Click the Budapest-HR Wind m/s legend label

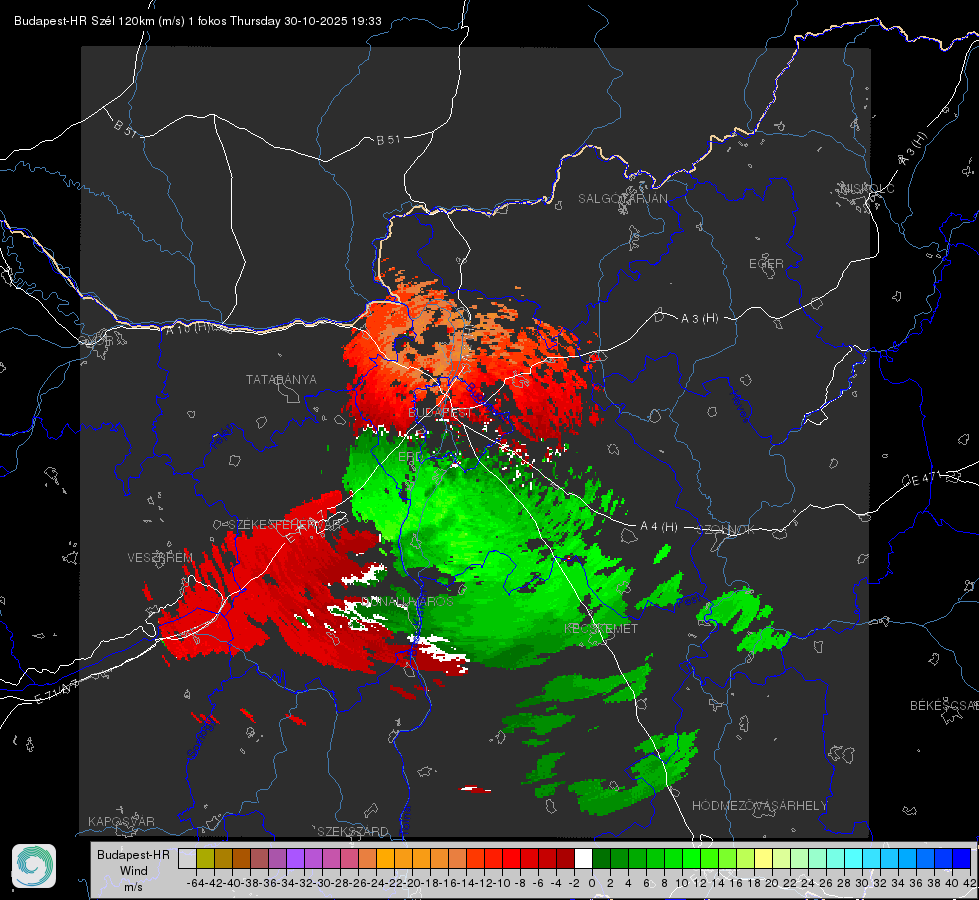tap(133, 870)
